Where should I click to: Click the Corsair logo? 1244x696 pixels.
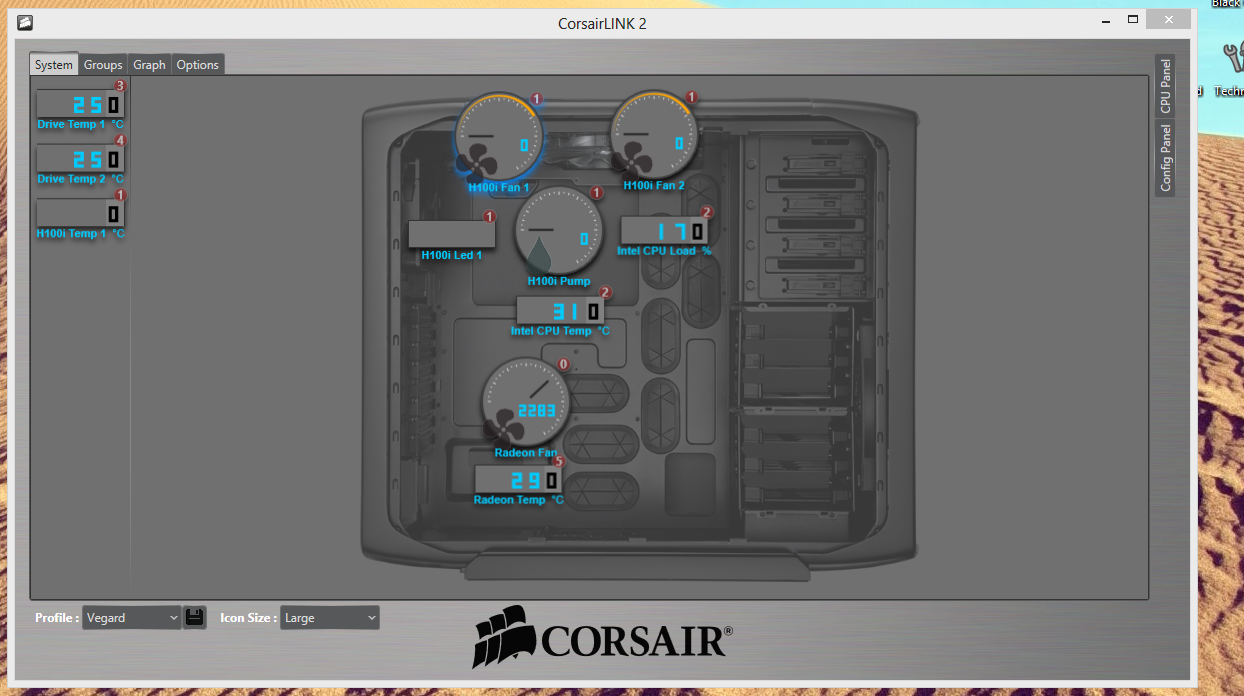[x=603, y=638]
